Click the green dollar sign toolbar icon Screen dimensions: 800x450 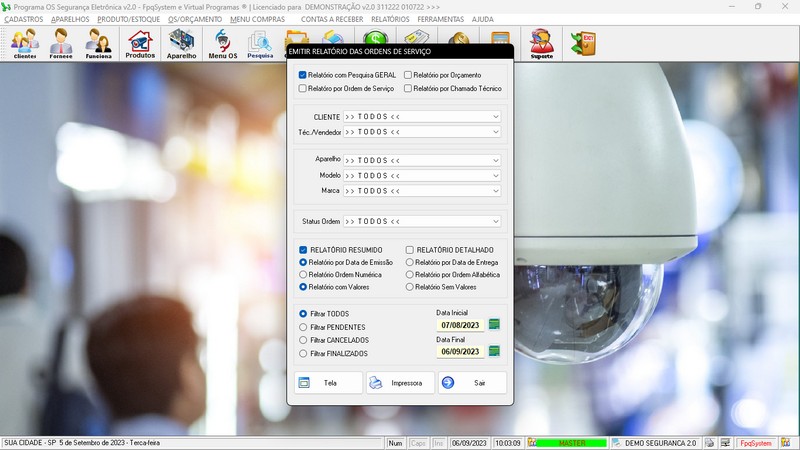click(x=376, y=37)
